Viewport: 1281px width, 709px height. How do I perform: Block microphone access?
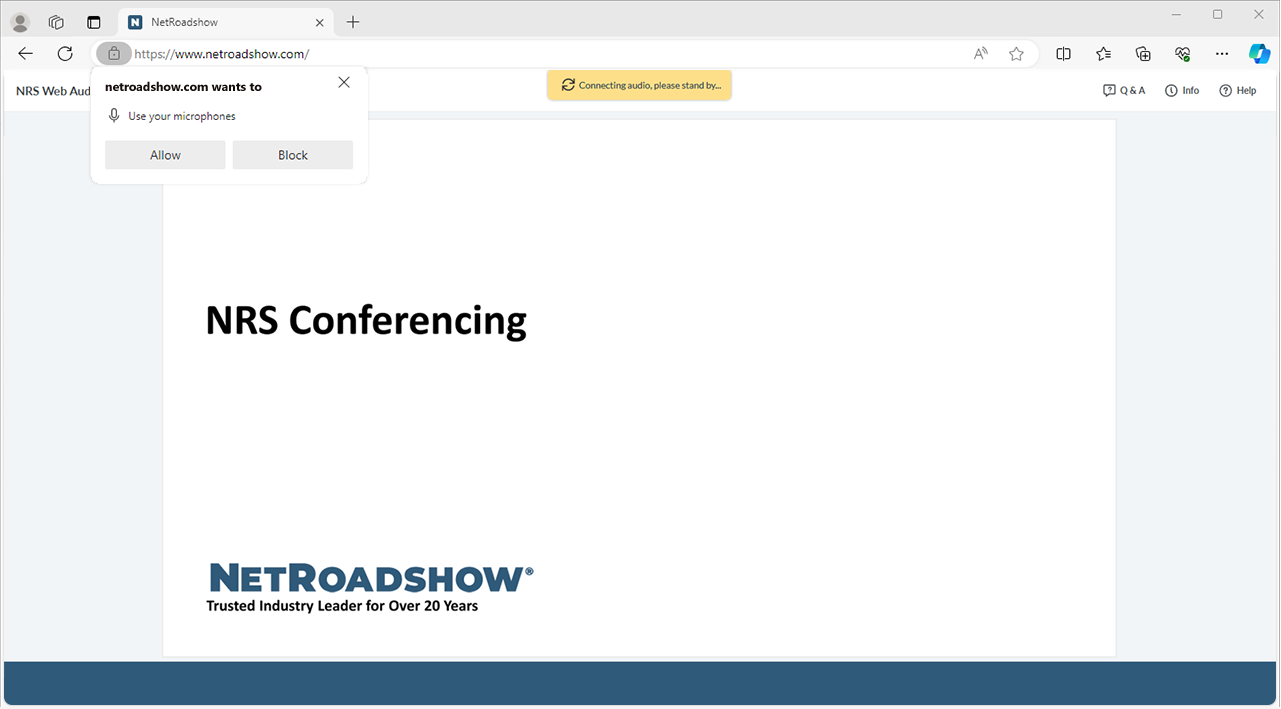pos(292,154)
